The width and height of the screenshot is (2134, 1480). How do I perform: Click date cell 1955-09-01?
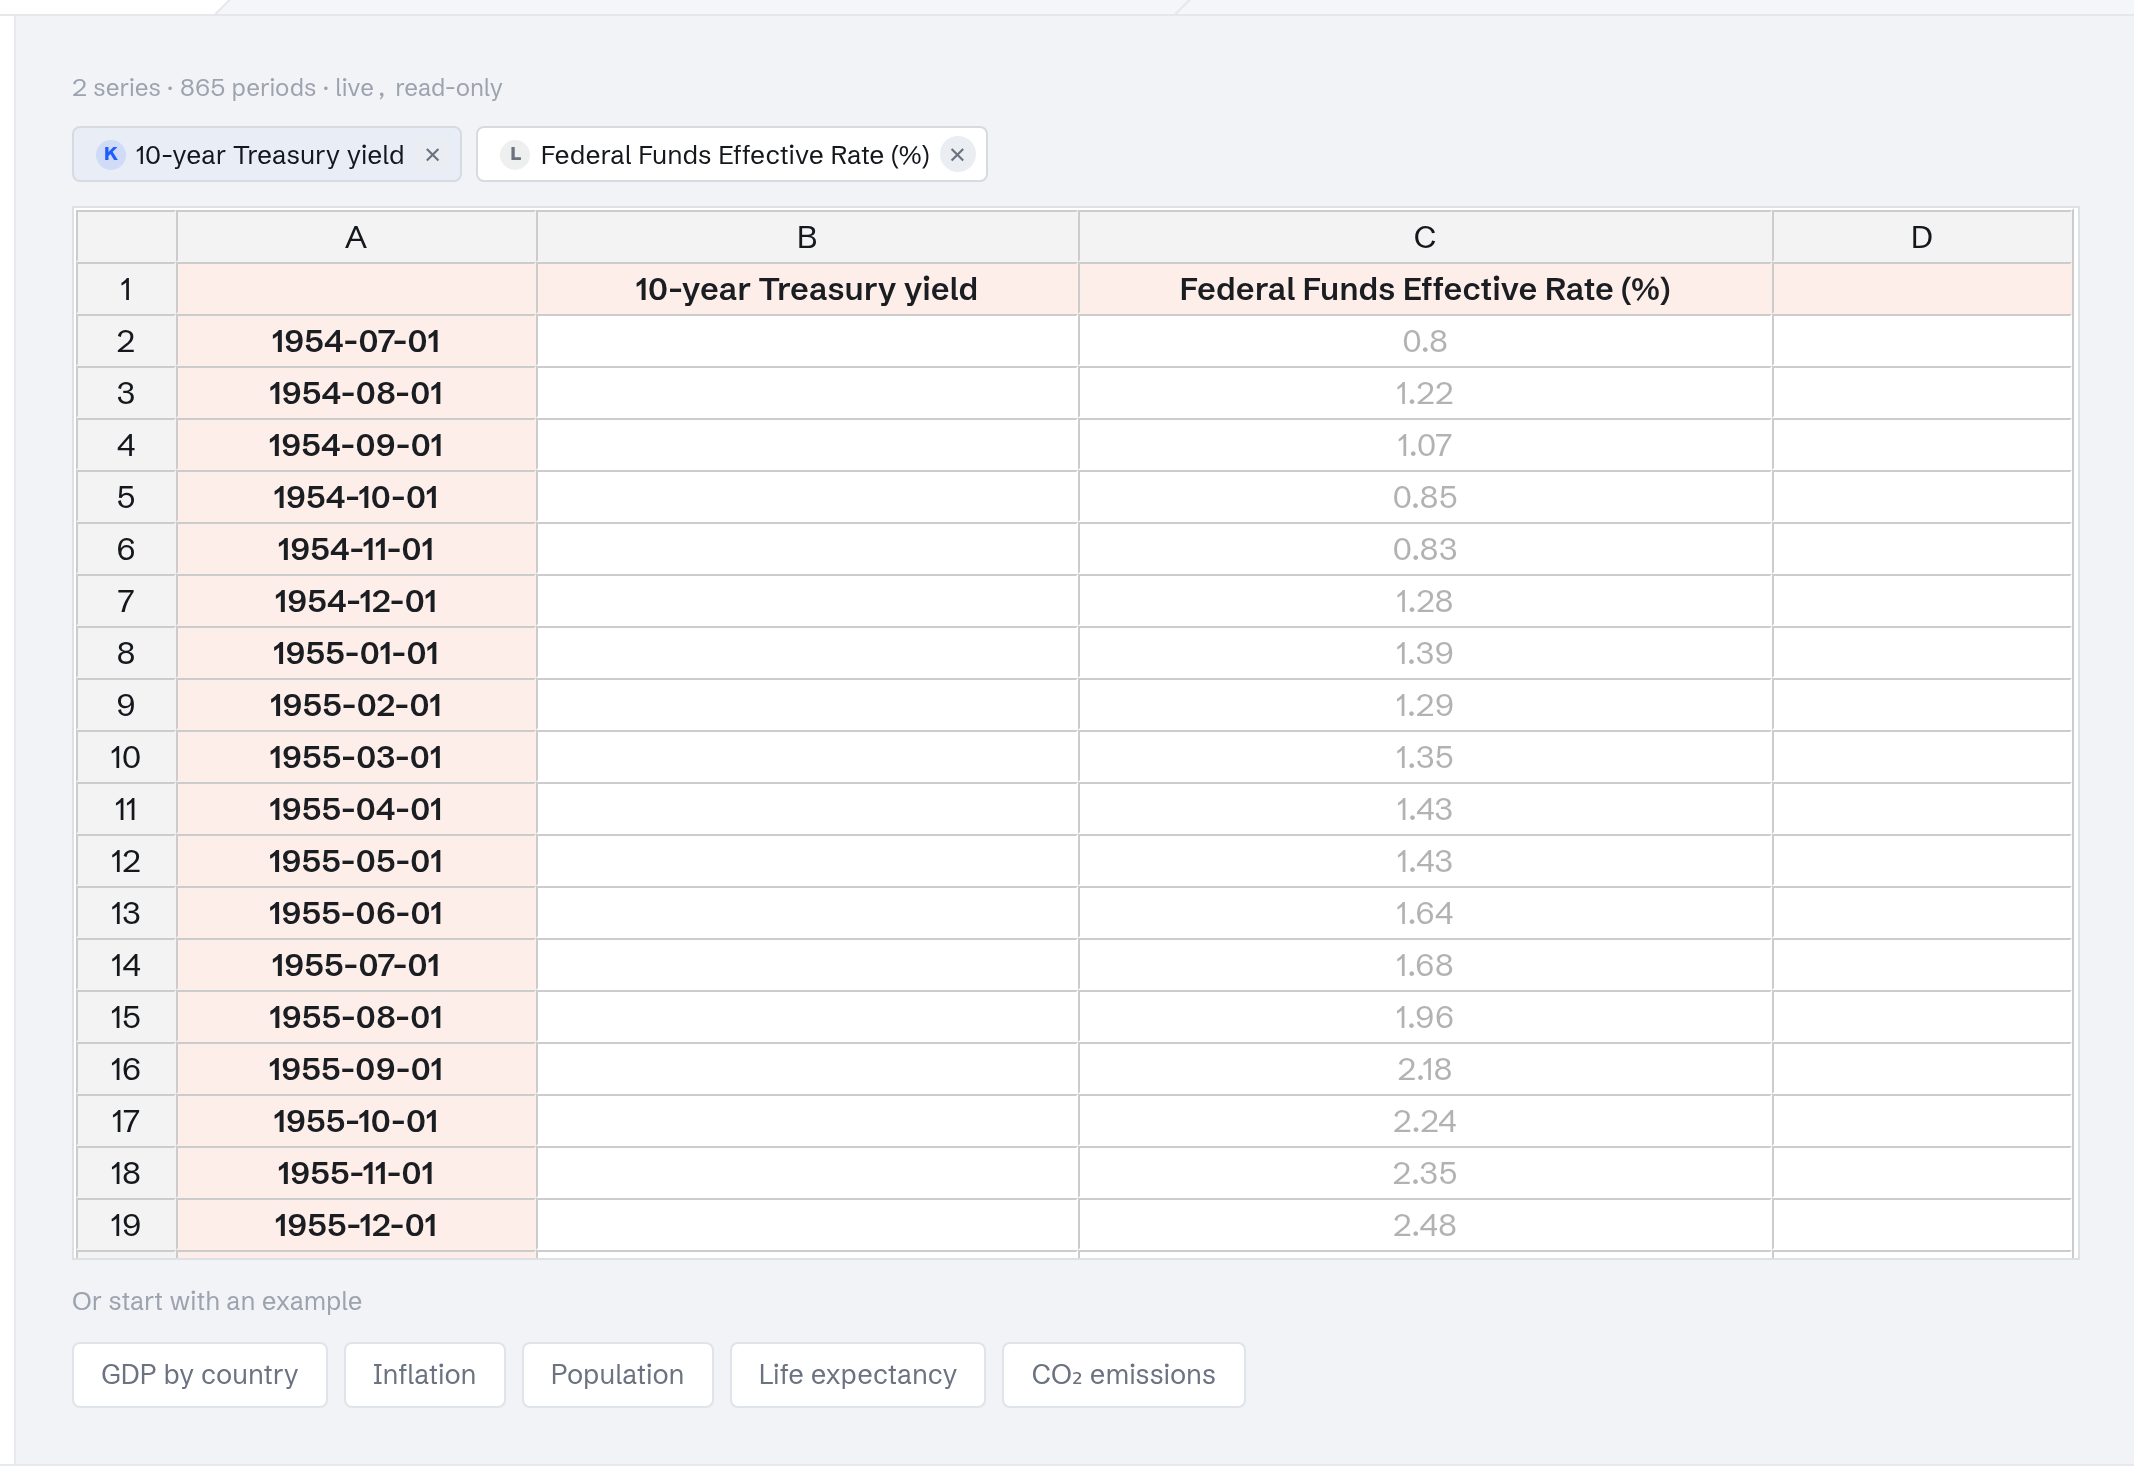(356, 1070)
